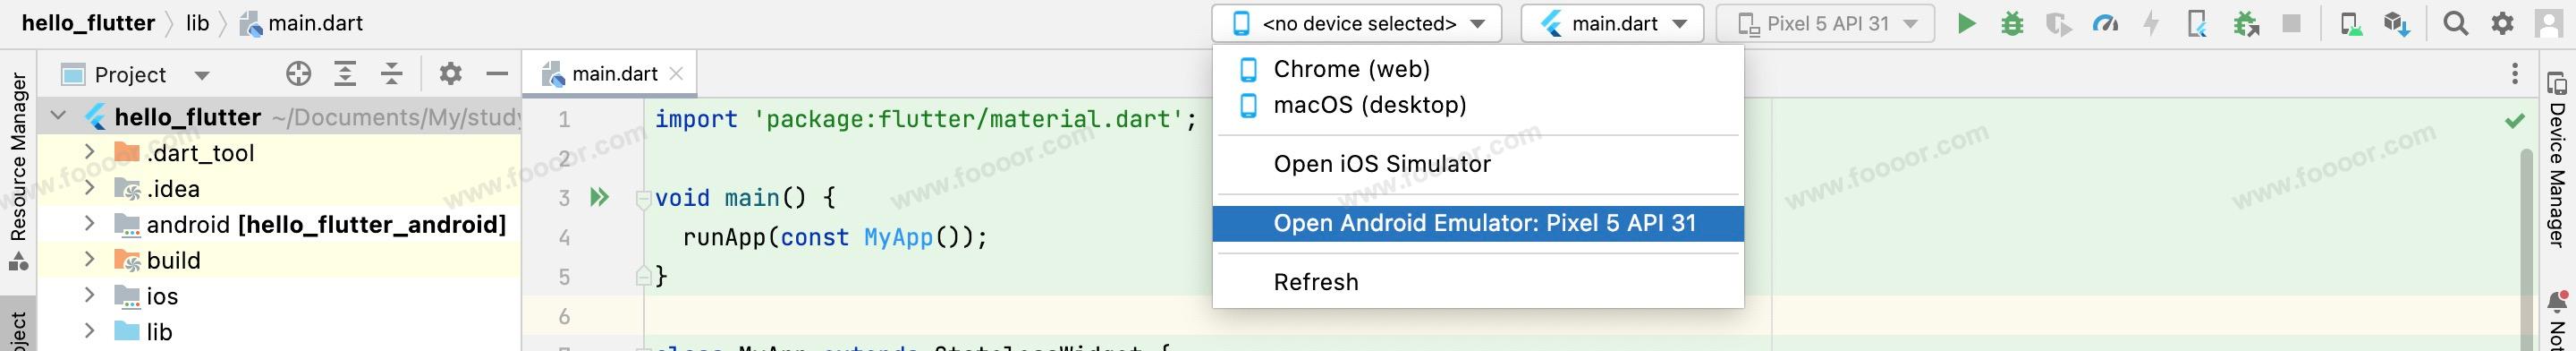Open the device selector dropdown
The height and width of the screenshot is (351, 2576).
[1357, 23]
